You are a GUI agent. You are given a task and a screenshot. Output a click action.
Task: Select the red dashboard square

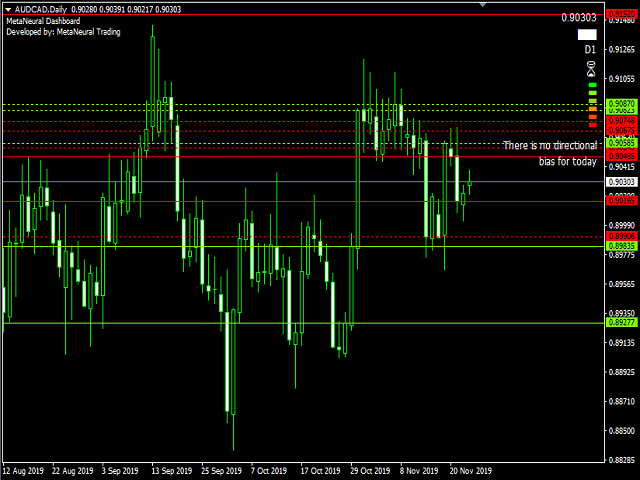(593, 125)
